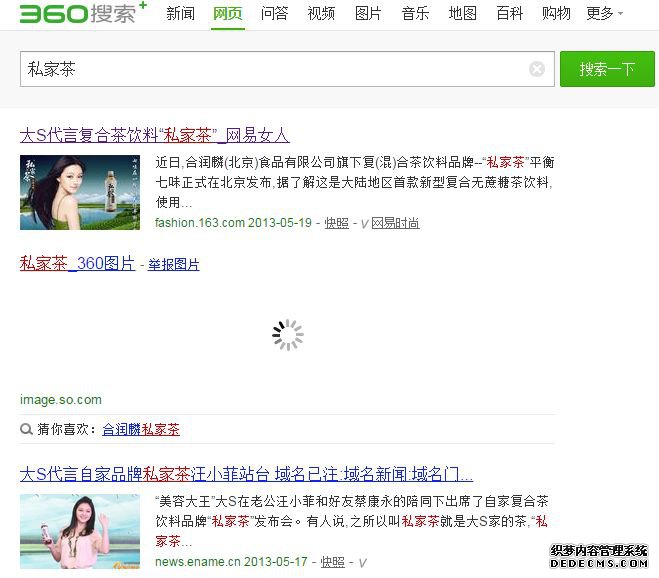Click the suggested search 合润麟私家茶
This screenshot has height=578, width=659.
[141, 429]
